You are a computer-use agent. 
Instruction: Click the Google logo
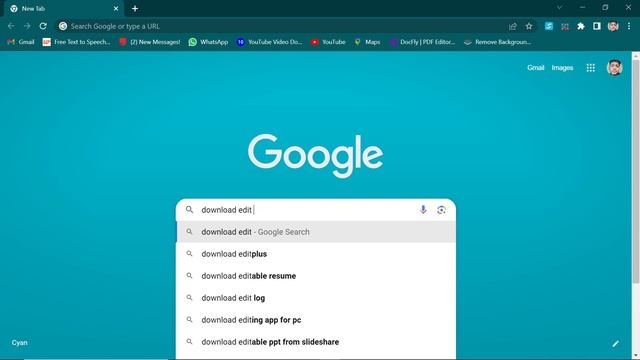click(x=316, y=156)
